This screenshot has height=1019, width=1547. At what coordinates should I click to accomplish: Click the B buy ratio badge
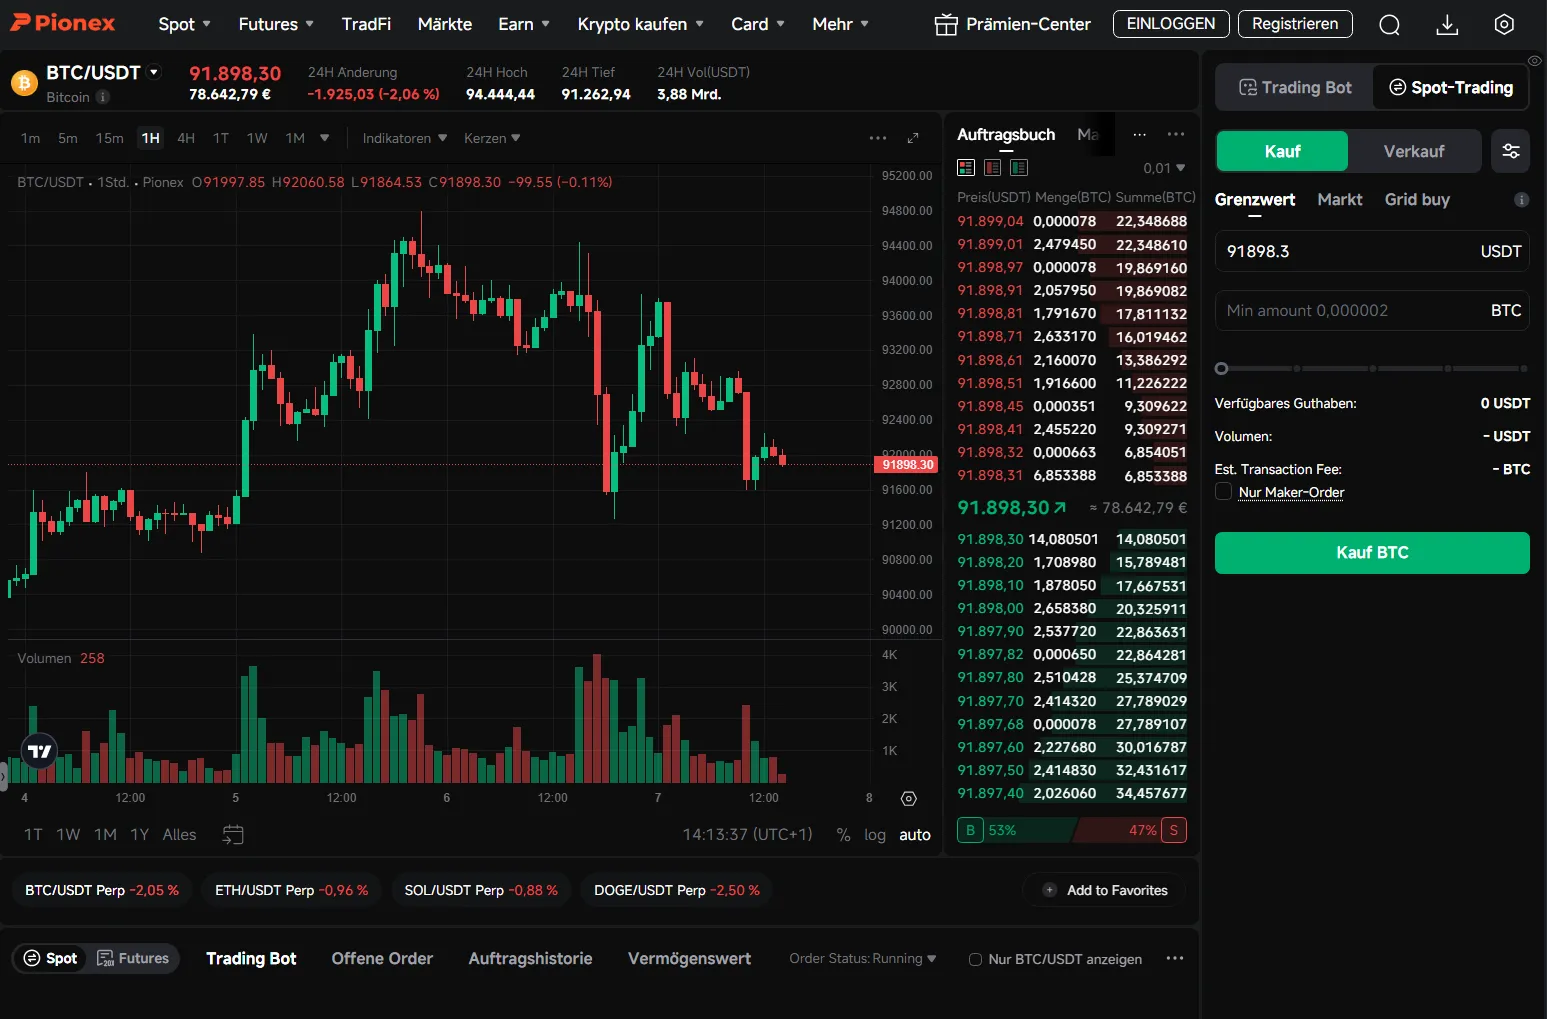tap(970, 830)
